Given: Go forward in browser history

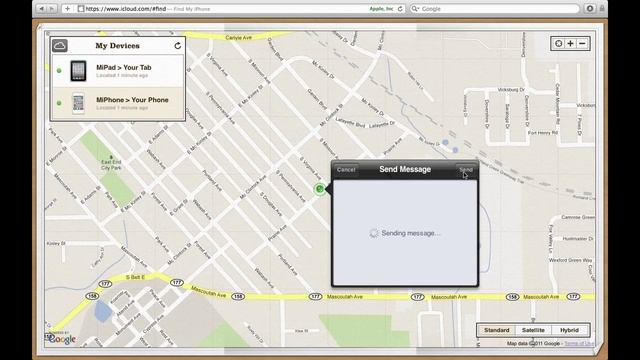Looking at the screenshot, I should pos(52,9).
